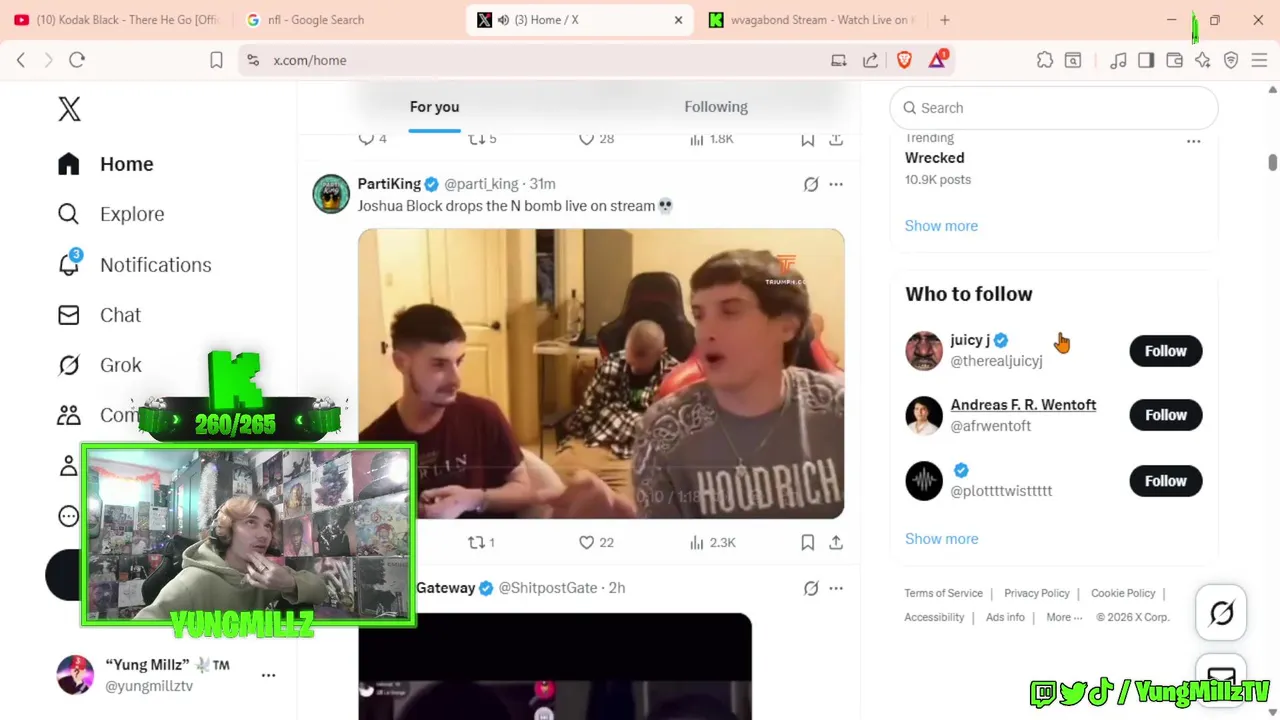The height and width of the screenshot is (720, 1280).
Task: Open Notifications with 3 badge
Action: (135, 264)
